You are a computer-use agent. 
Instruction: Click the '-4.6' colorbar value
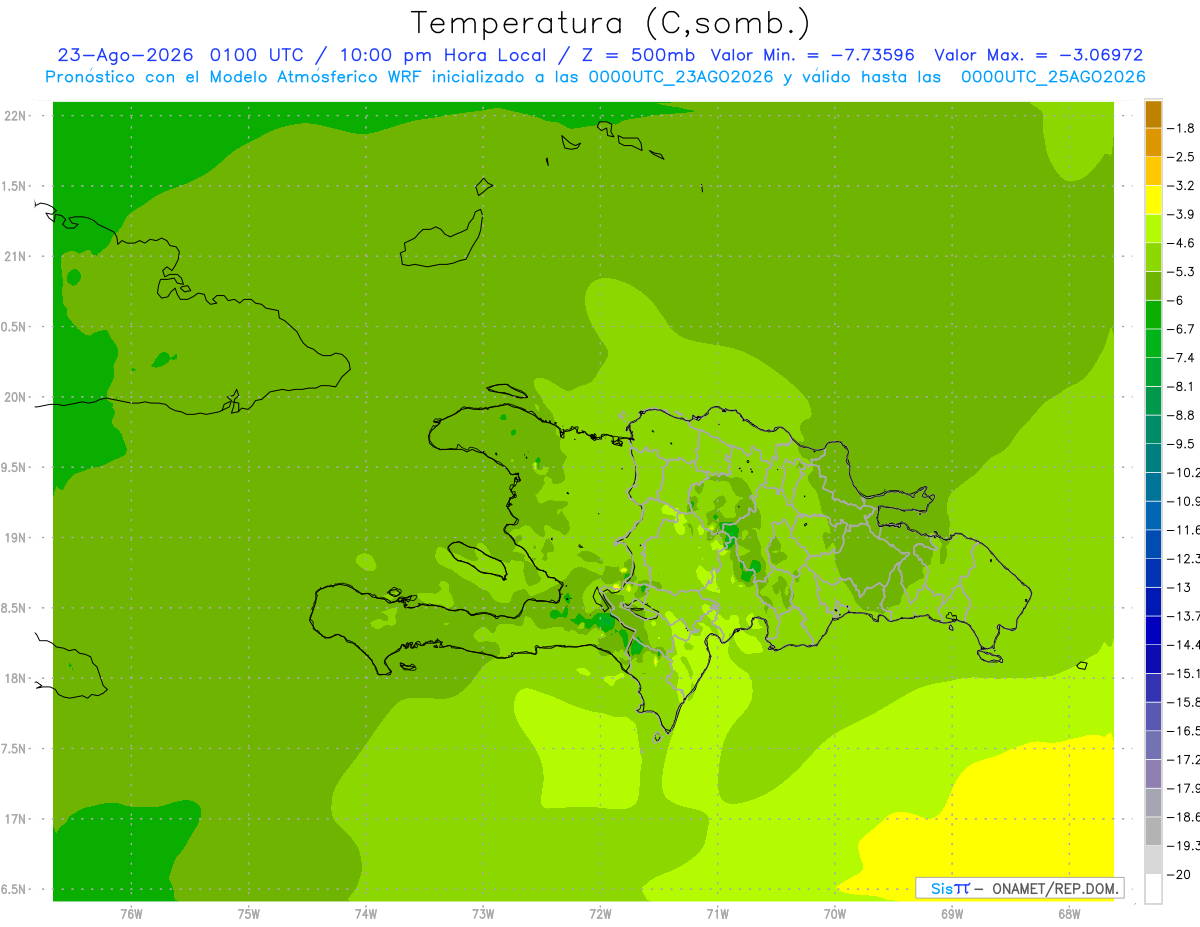pos(1181,243)
